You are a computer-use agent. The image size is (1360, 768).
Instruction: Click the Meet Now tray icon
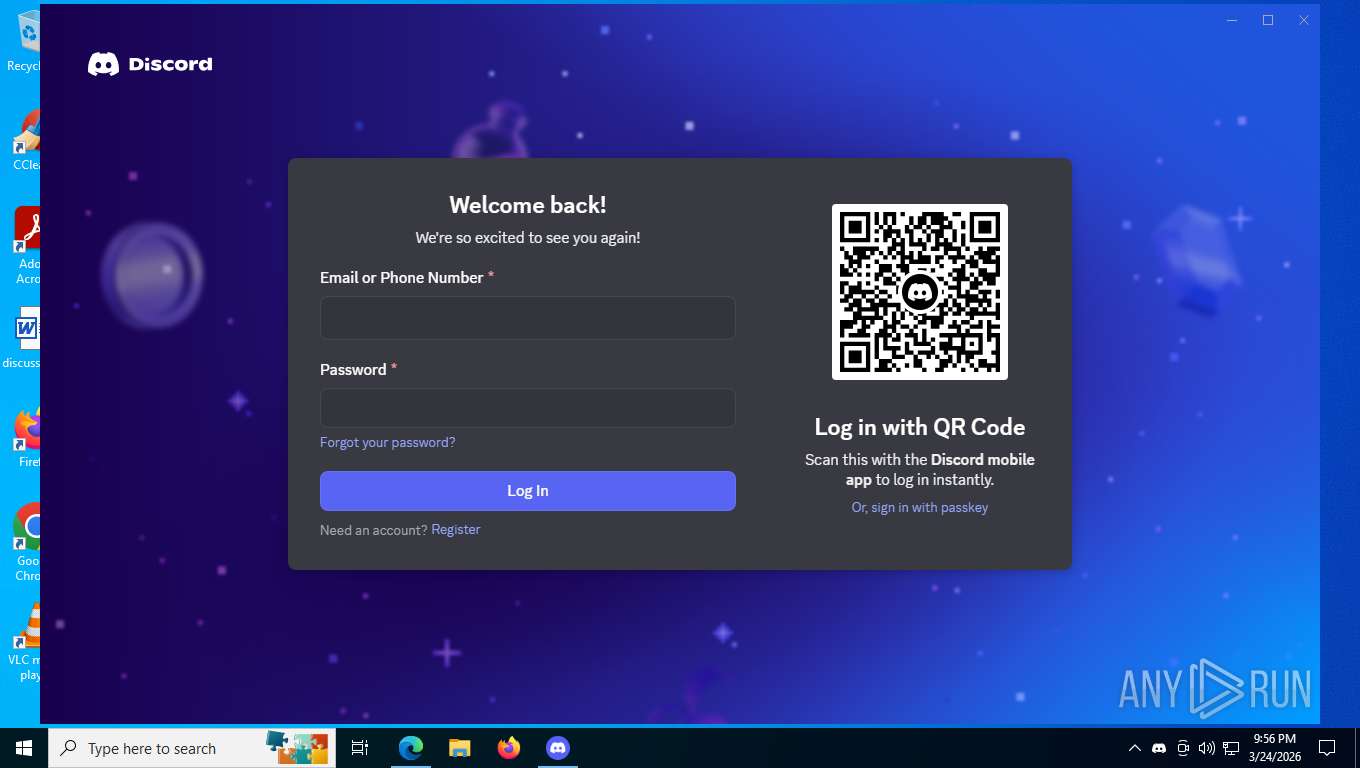pos(1183,748)
